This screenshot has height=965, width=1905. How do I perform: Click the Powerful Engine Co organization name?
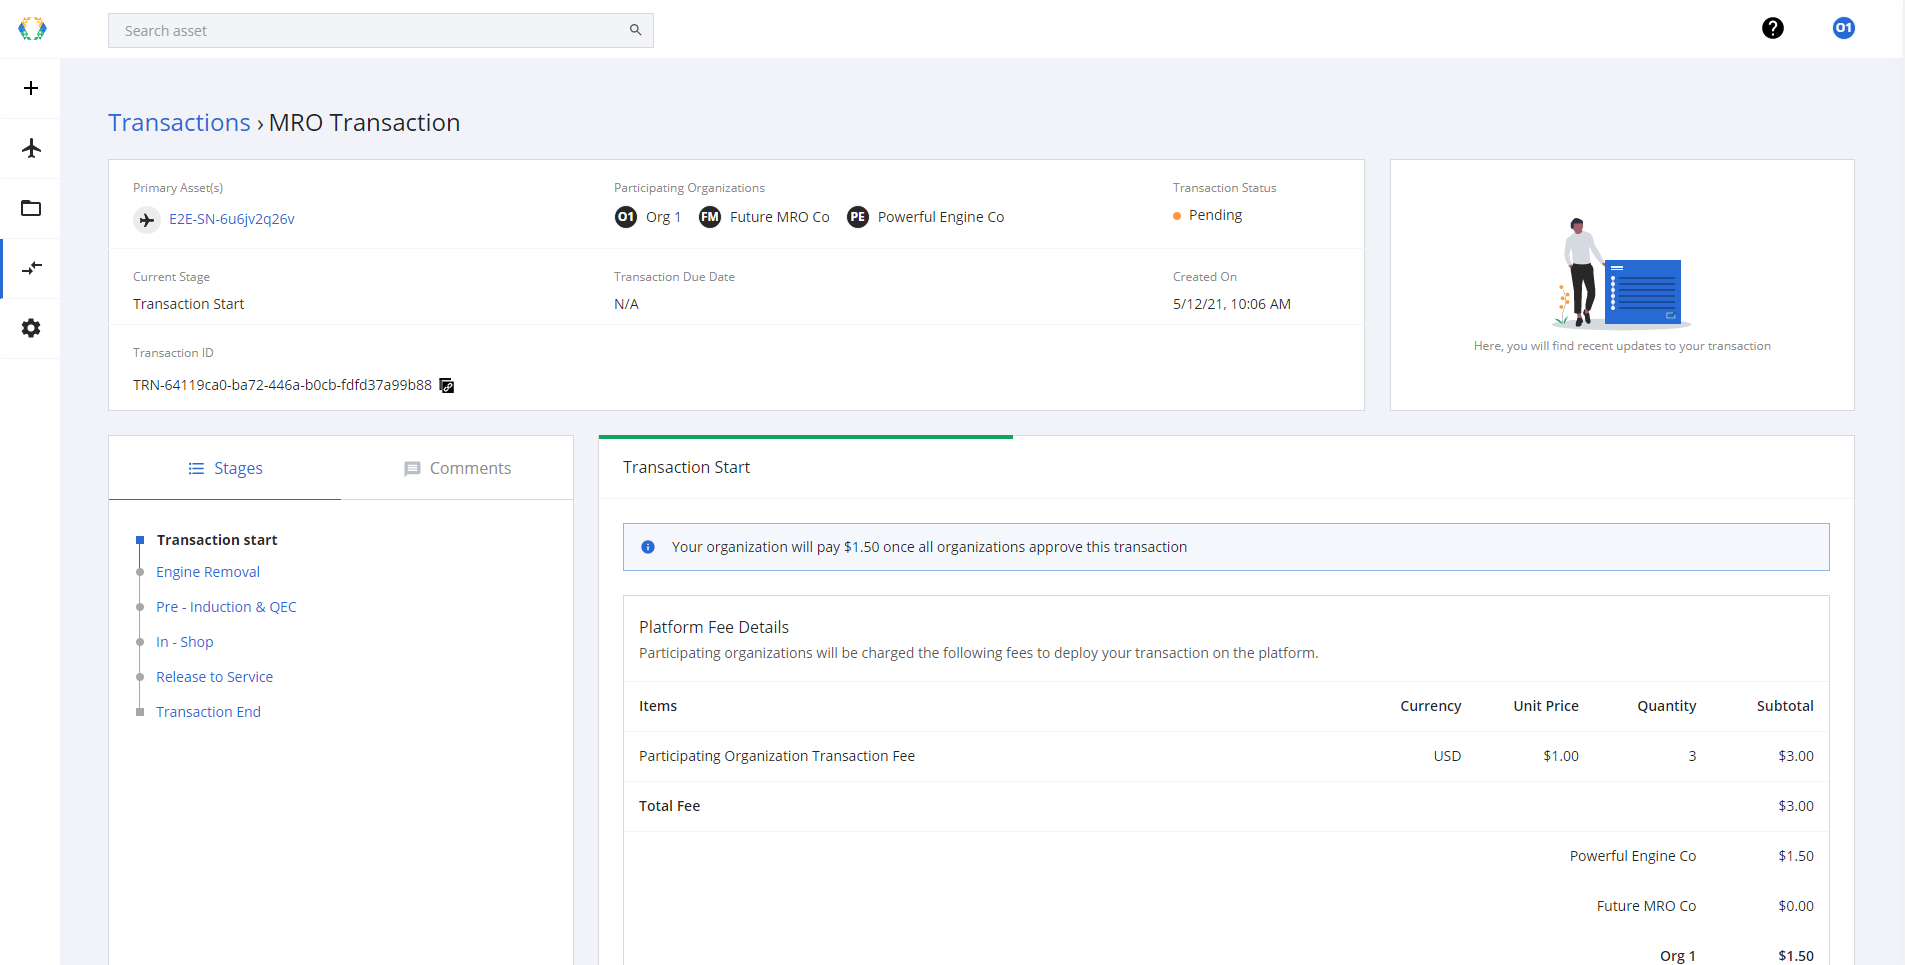pyautogui.click(x=940, y=217)
